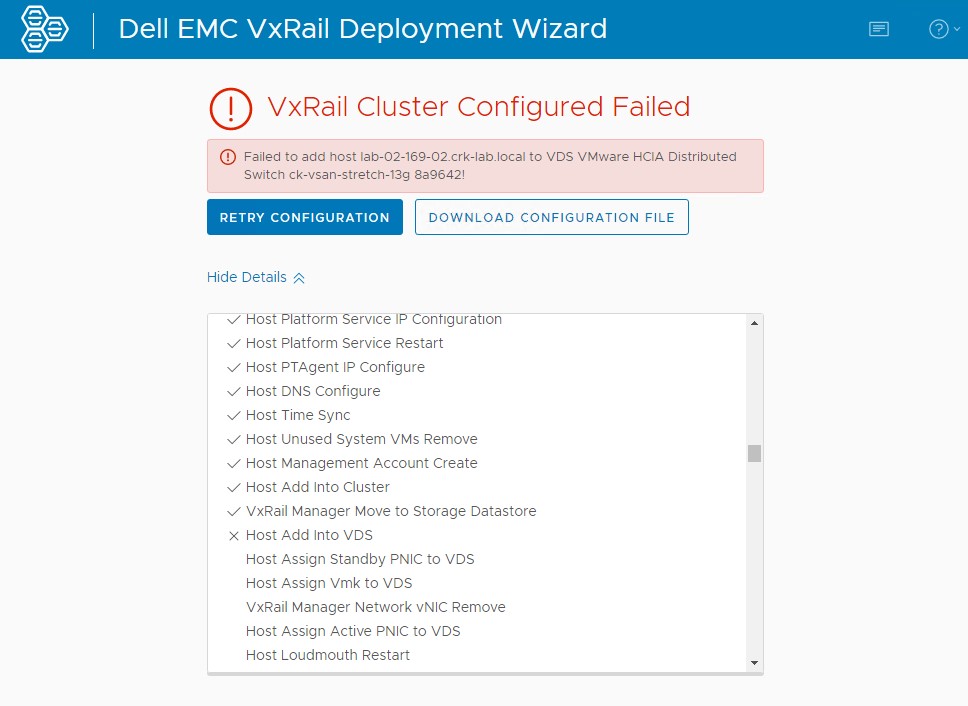Click the Dell EMC hexagonal logo icon
This screenshot has height=706, width=968.
(x=44, y=28)
